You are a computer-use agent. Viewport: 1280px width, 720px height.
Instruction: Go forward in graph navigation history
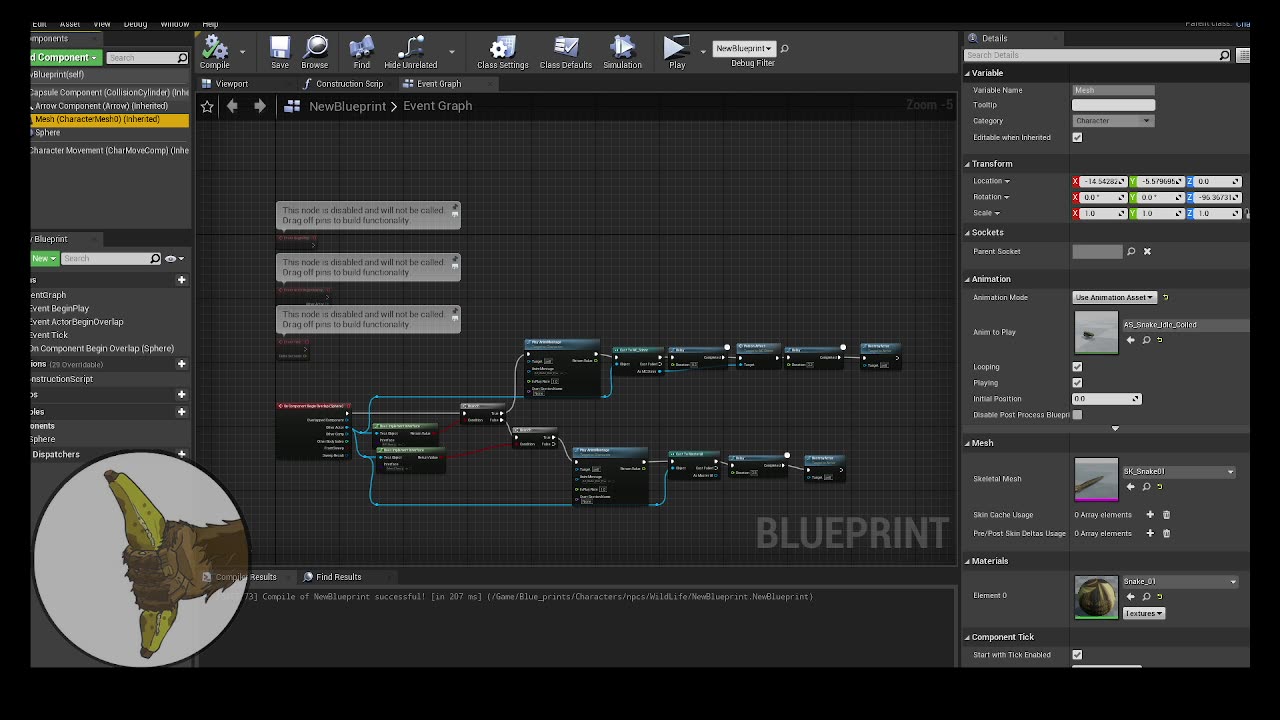click(259, 106)
